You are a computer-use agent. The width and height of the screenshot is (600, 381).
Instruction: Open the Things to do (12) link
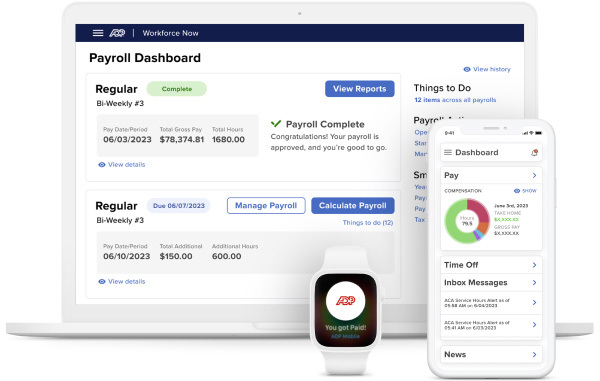[x=368, y=223]
